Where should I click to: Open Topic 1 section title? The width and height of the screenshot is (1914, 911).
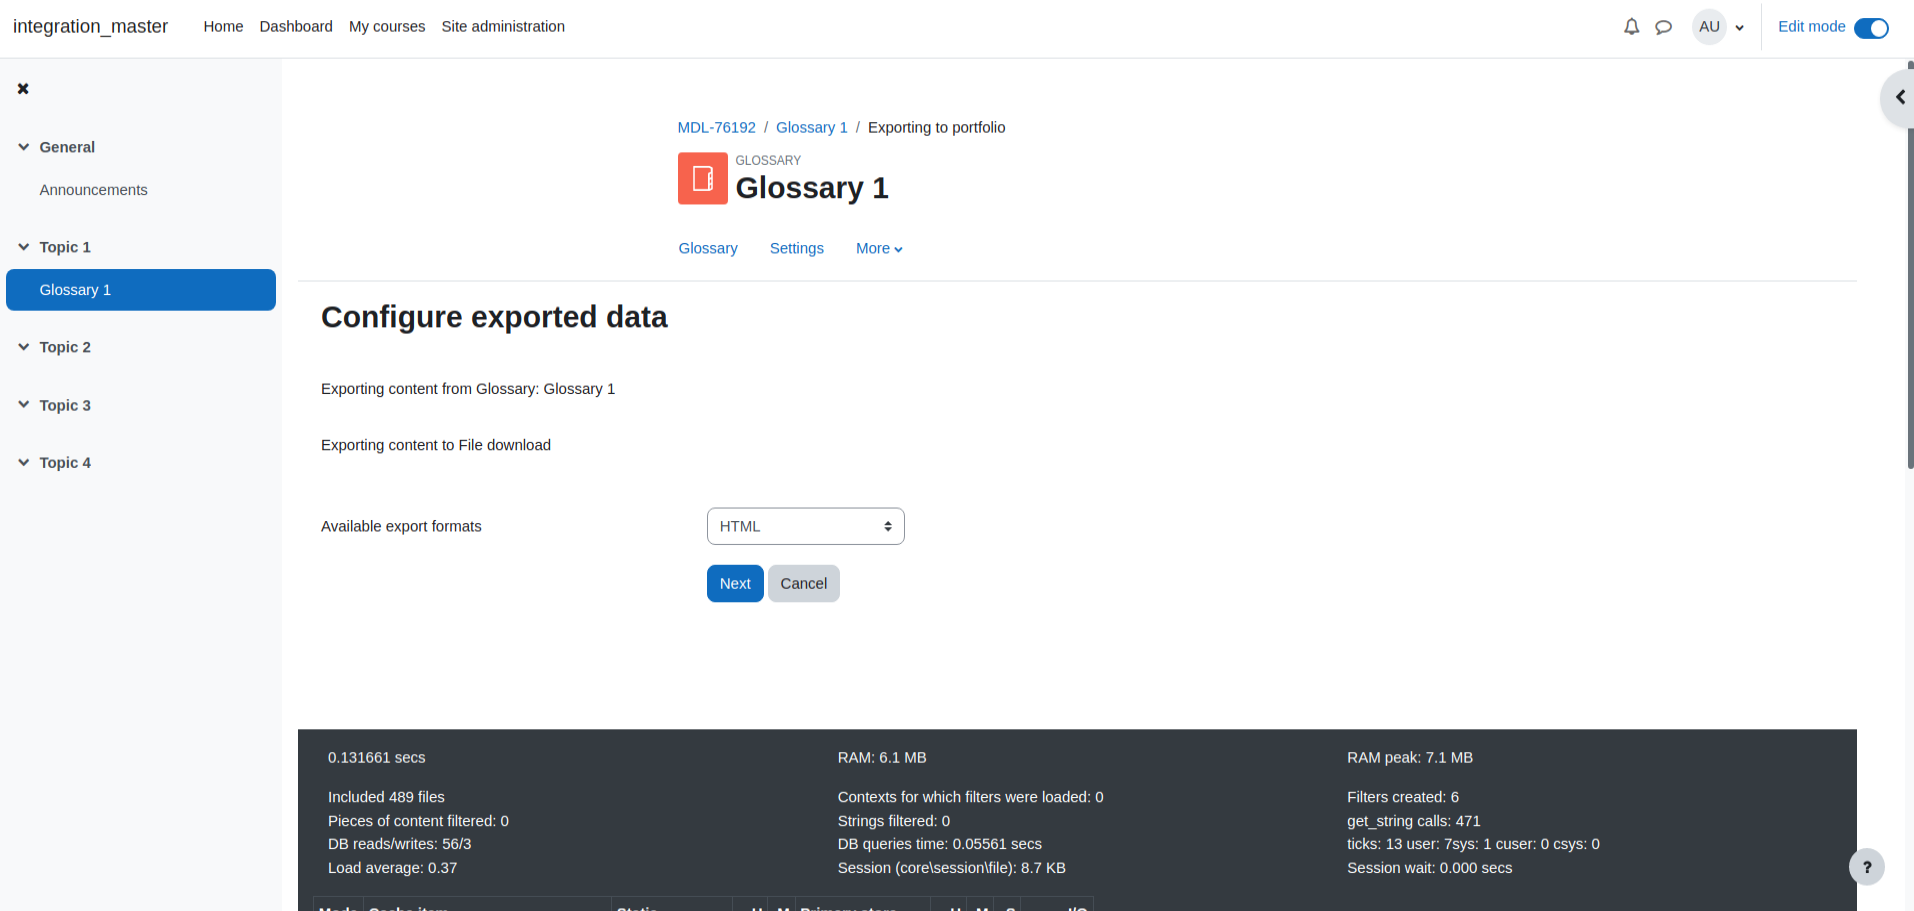[65, 247]
